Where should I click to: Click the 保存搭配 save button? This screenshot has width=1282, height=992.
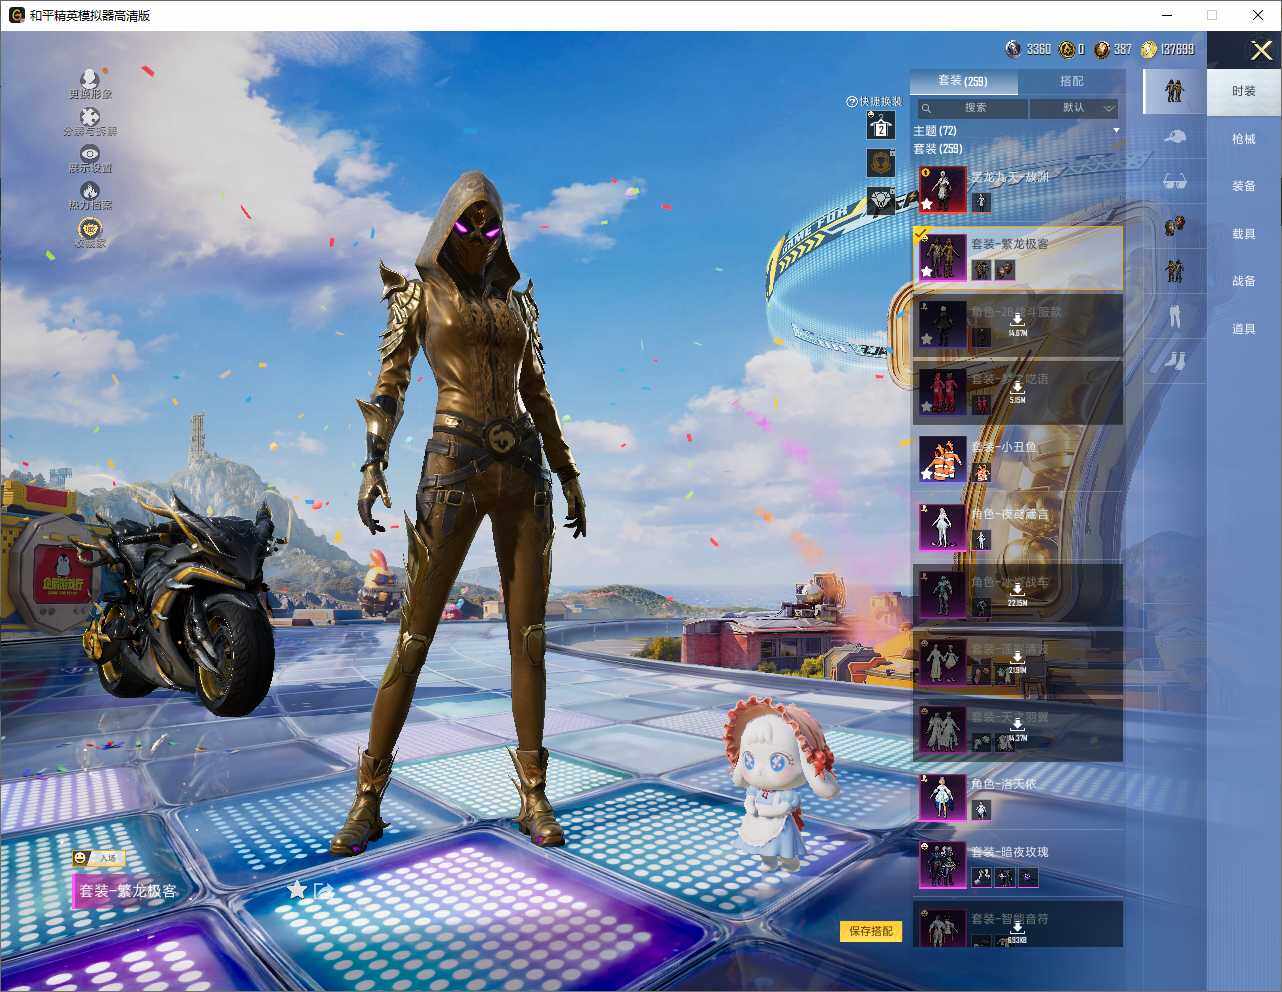[x=871, y=931]
